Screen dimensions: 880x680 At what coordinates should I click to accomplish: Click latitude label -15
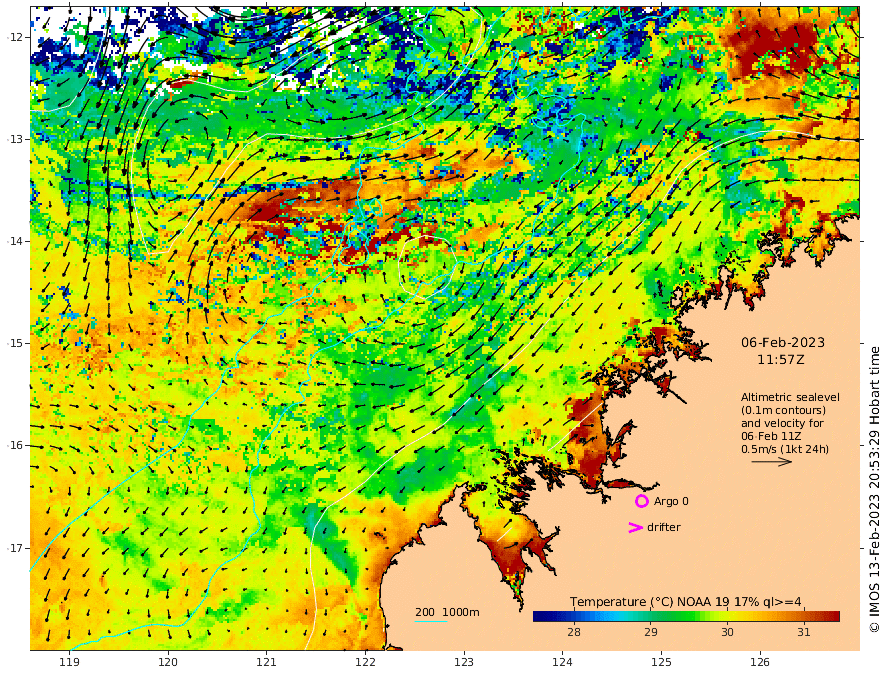click(15, 343)
